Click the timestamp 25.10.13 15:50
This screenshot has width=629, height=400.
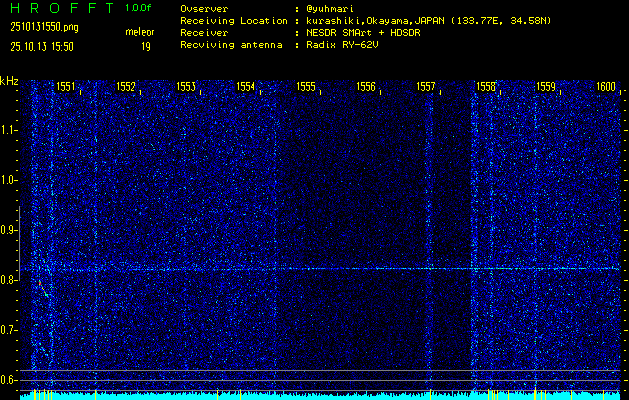pos(42,47)
